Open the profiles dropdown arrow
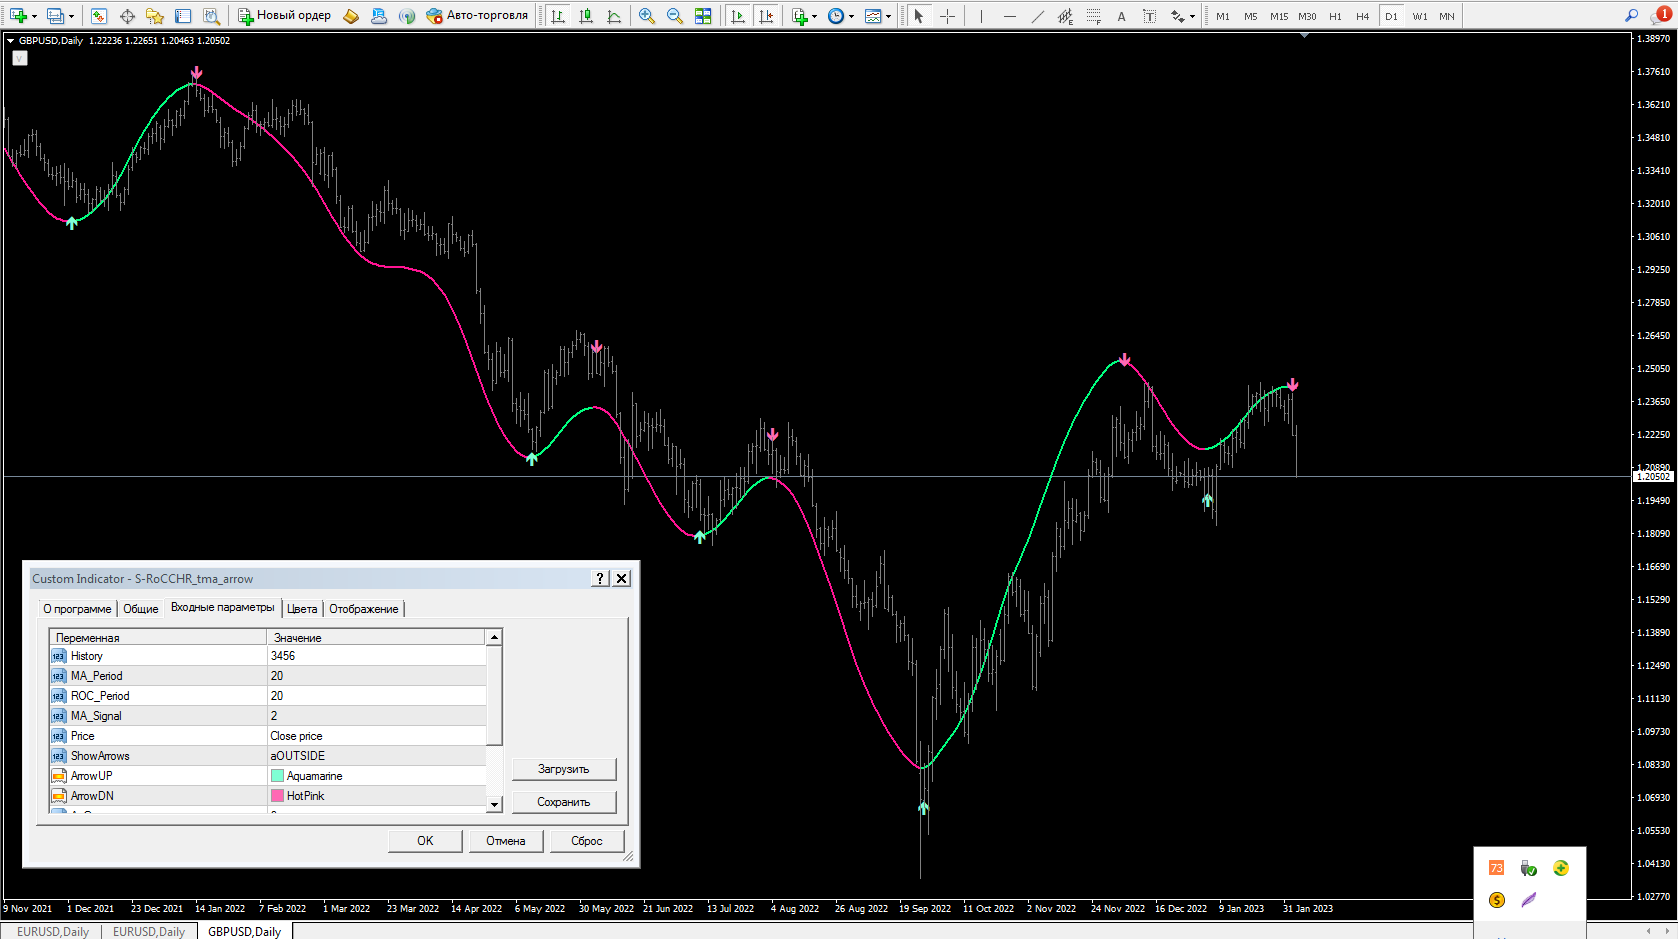 [x=71, y=16]
